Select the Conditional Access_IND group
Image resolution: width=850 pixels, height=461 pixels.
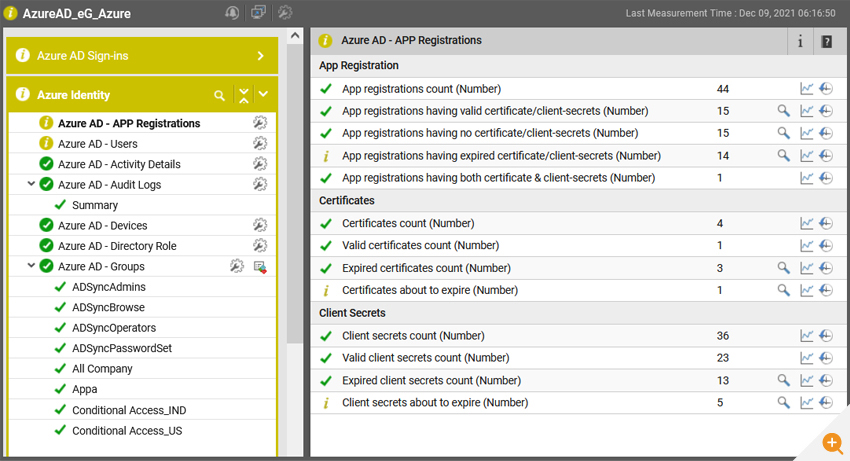click(129, 411)
